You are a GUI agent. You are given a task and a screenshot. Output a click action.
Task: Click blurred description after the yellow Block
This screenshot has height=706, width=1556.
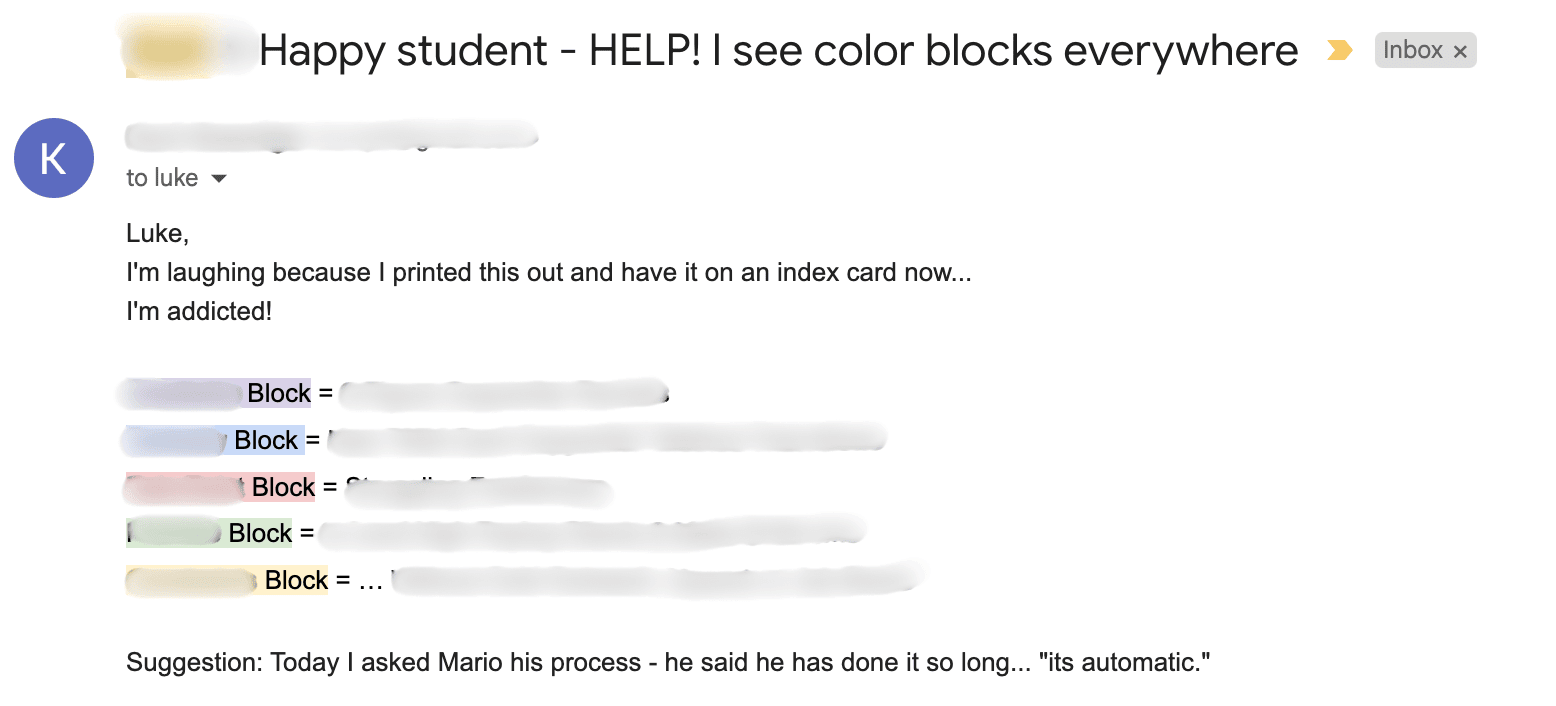coord(656,580)
